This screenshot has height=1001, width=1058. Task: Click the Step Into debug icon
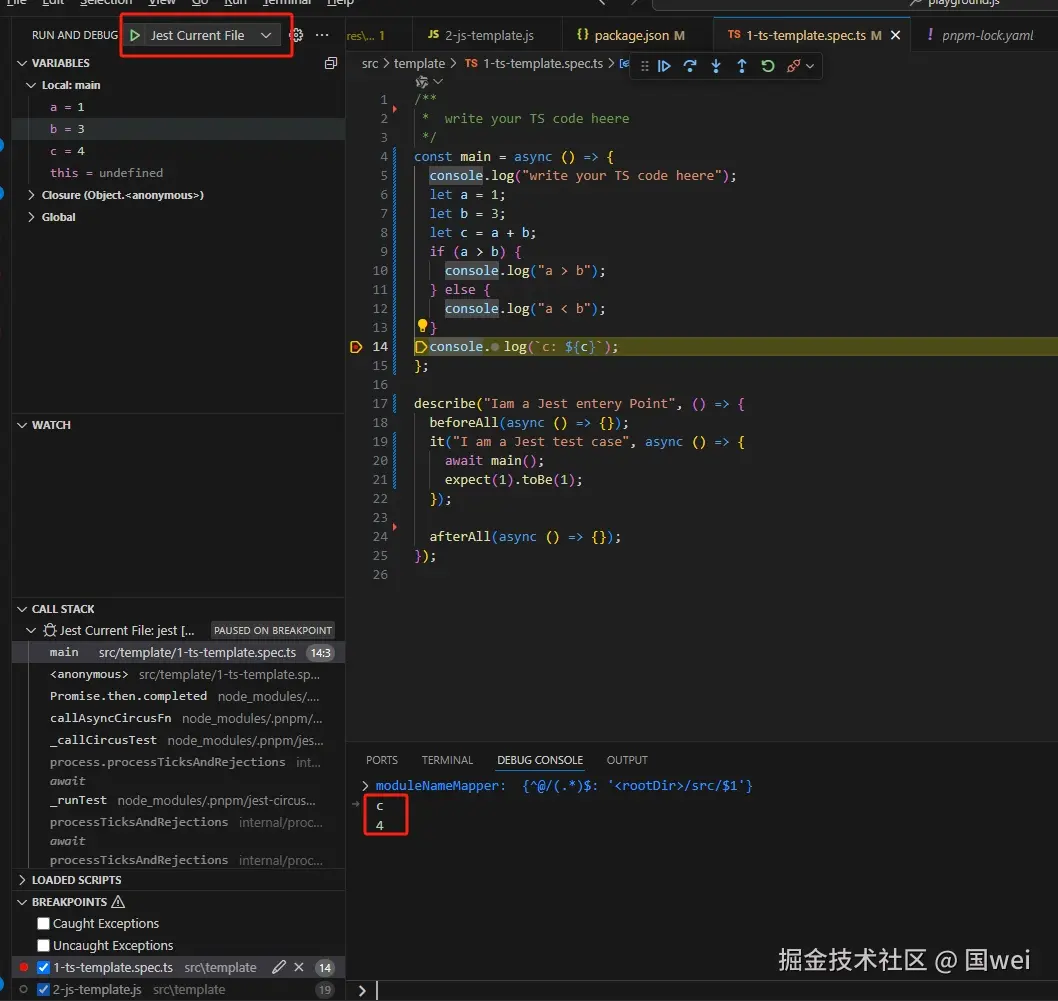coord(717,66)
